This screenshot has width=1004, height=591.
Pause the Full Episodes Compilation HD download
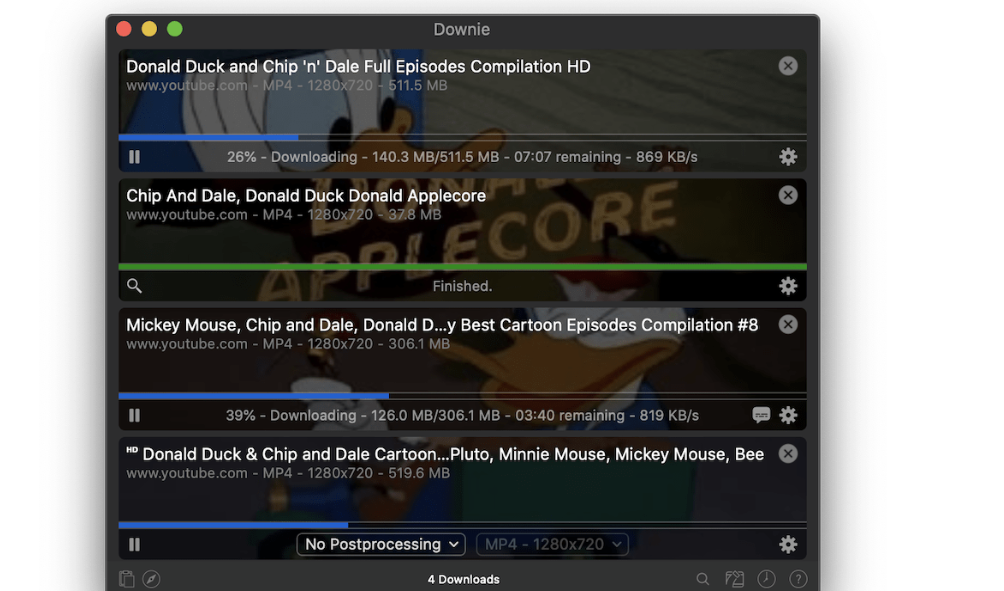(x=135, y=157)
